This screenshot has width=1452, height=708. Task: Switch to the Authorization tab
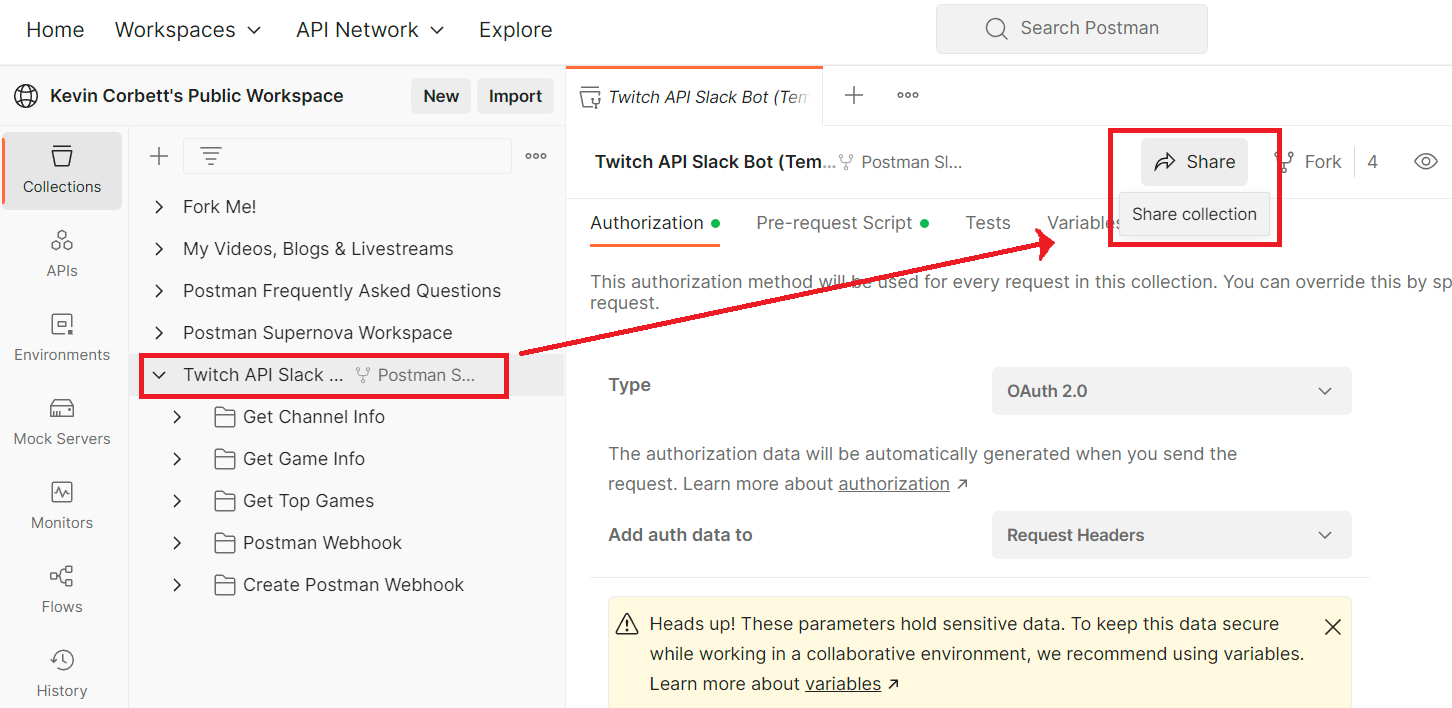655,223
